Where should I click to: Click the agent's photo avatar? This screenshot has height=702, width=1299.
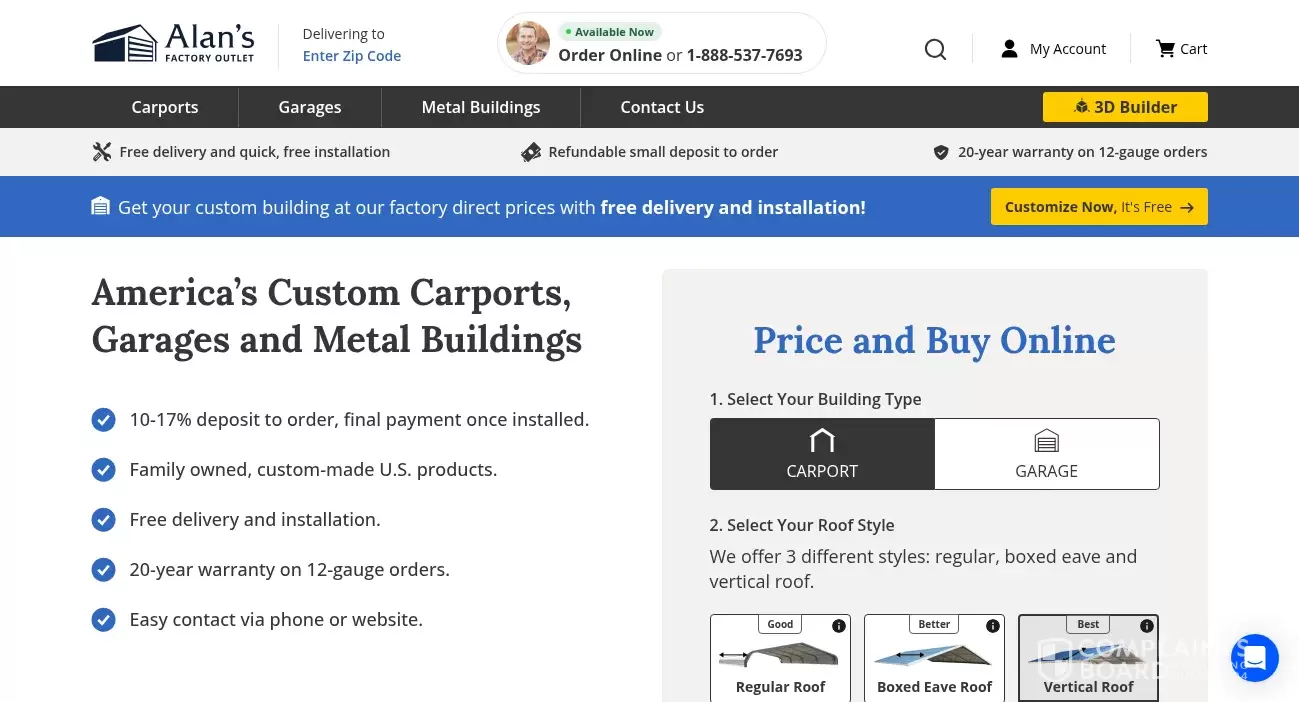tap(527, 43)
